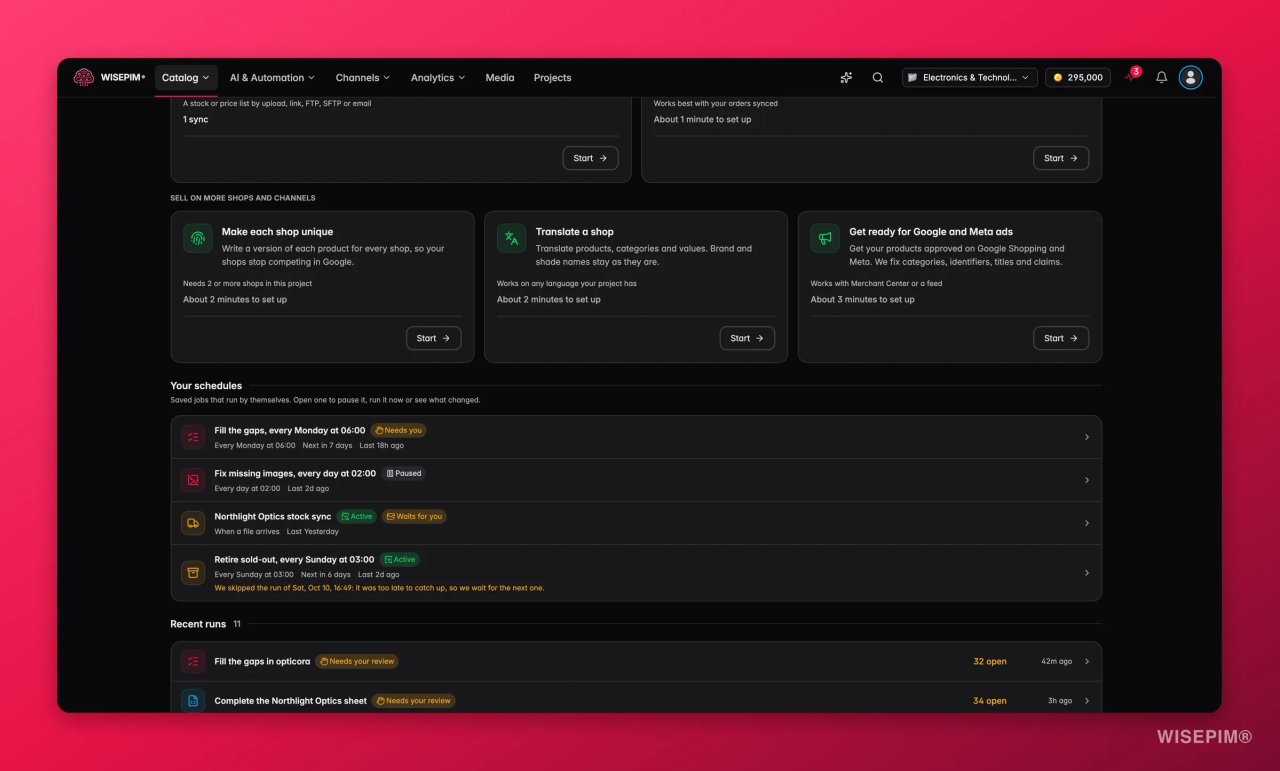This screenshot has width=1280, height=771.
Task: Click the Waits for you badge
Action: [414, 516]
